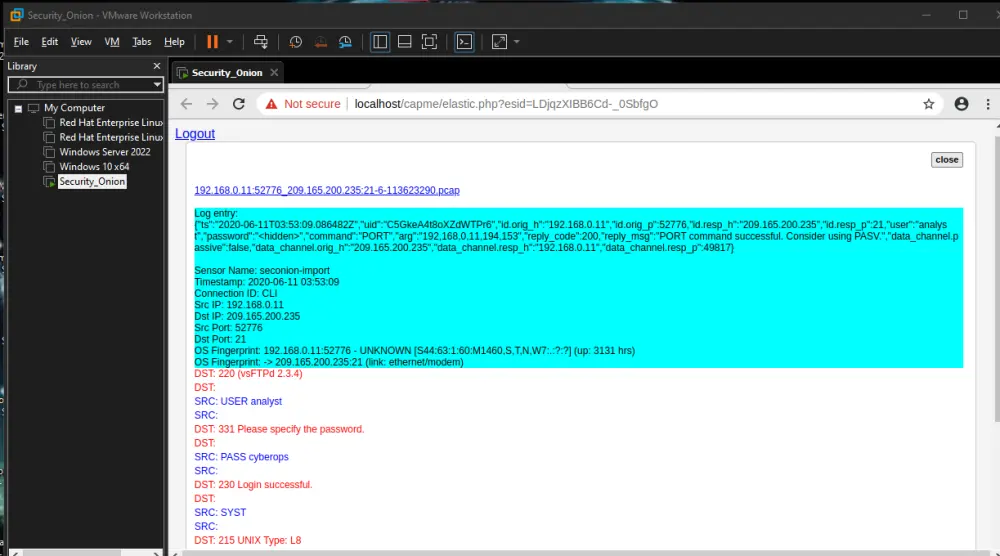Bookmark this page with star icon

point(929,104)
